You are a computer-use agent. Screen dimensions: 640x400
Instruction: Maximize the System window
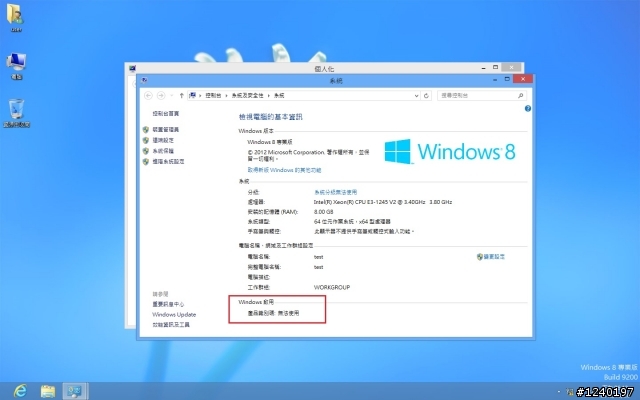click(x=507, y=79)
